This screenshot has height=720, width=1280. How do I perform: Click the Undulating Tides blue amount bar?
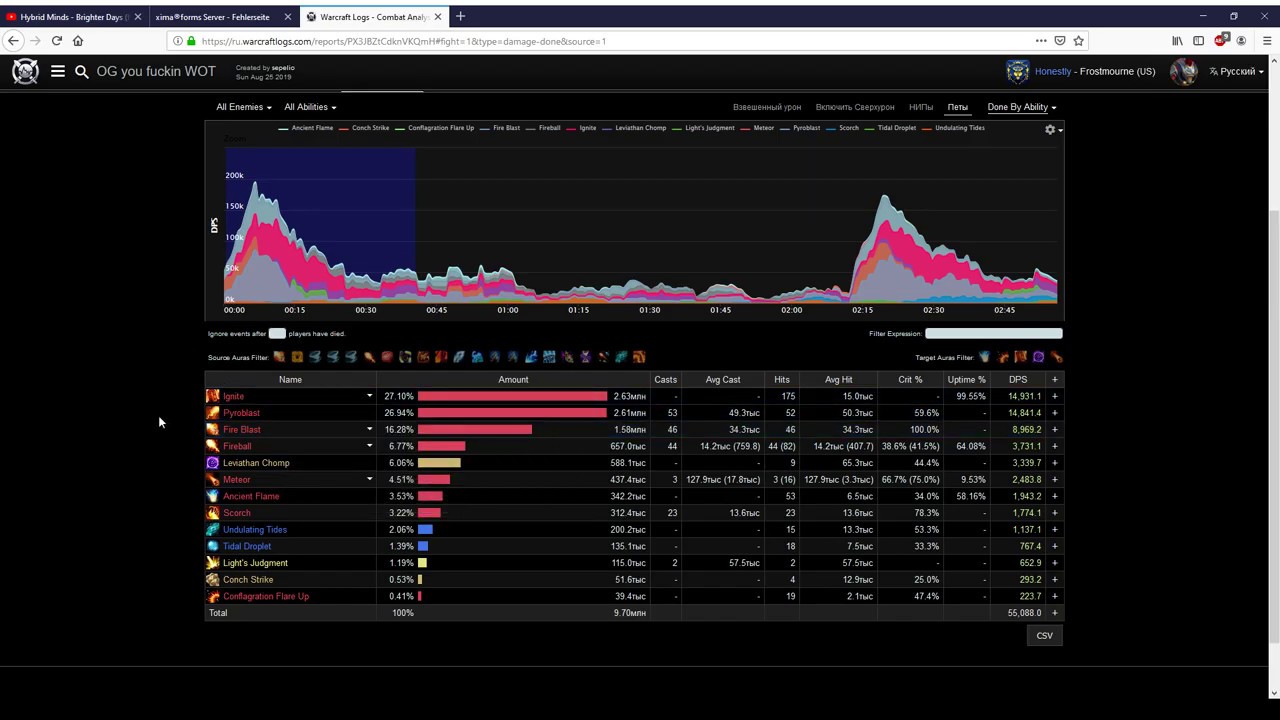(425, 530)
